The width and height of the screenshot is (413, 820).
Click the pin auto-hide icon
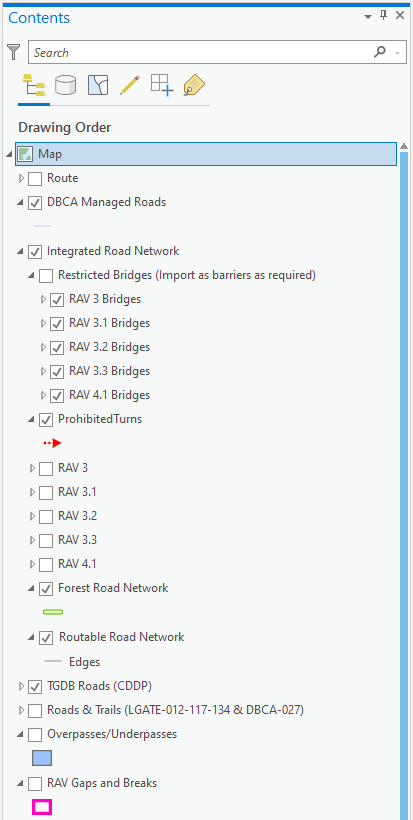383,16
